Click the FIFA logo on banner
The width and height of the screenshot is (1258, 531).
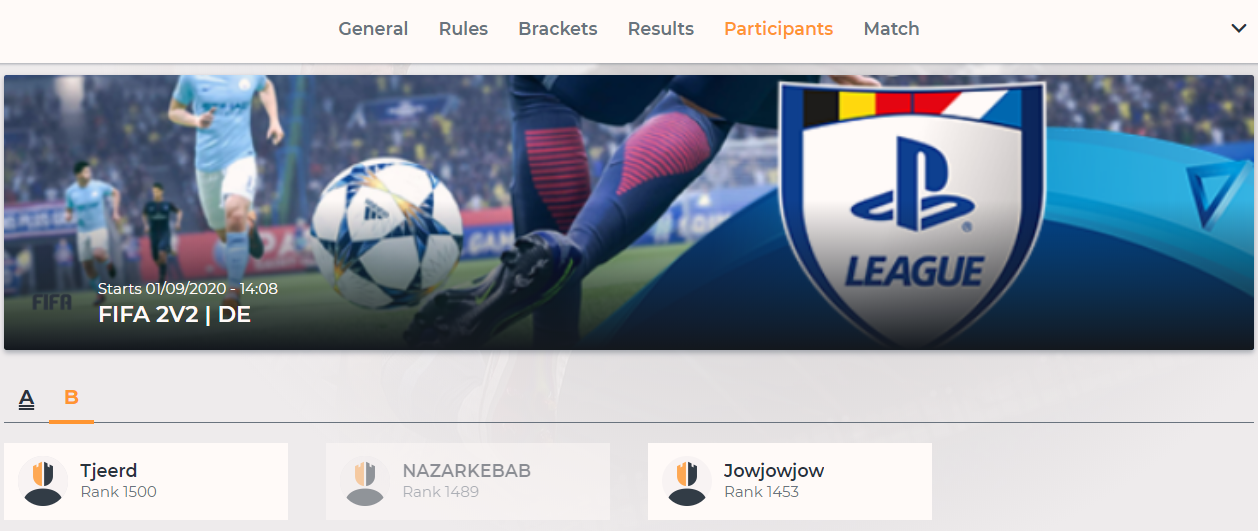pyautogui.click(x=51, y=302)
